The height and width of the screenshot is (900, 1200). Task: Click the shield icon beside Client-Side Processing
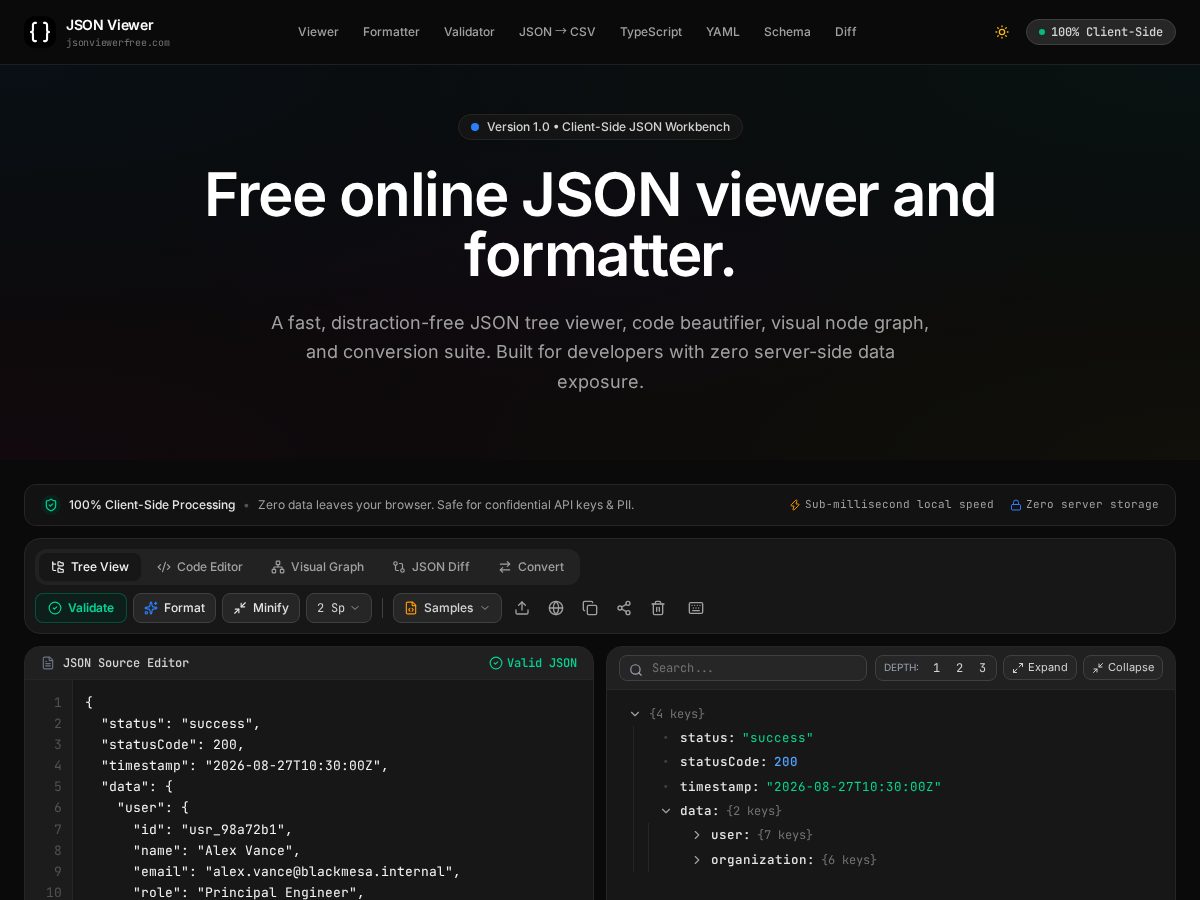(51, 505)
